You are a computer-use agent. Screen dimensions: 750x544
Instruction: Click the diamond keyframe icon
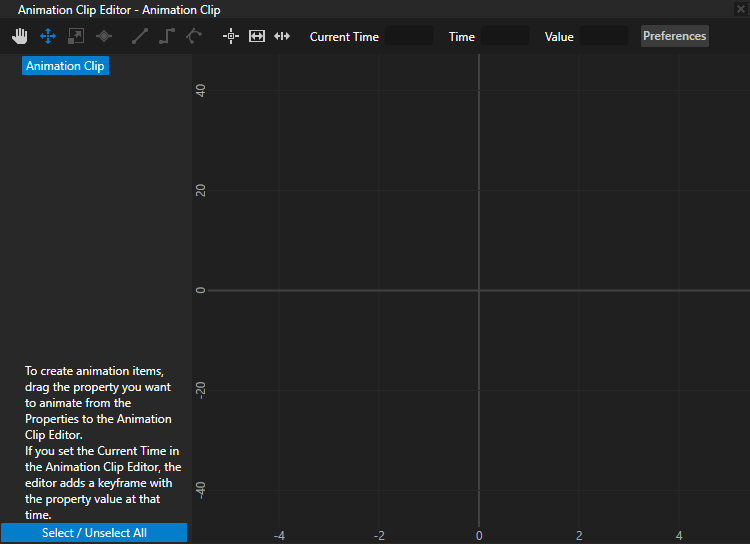pos(103,36)
